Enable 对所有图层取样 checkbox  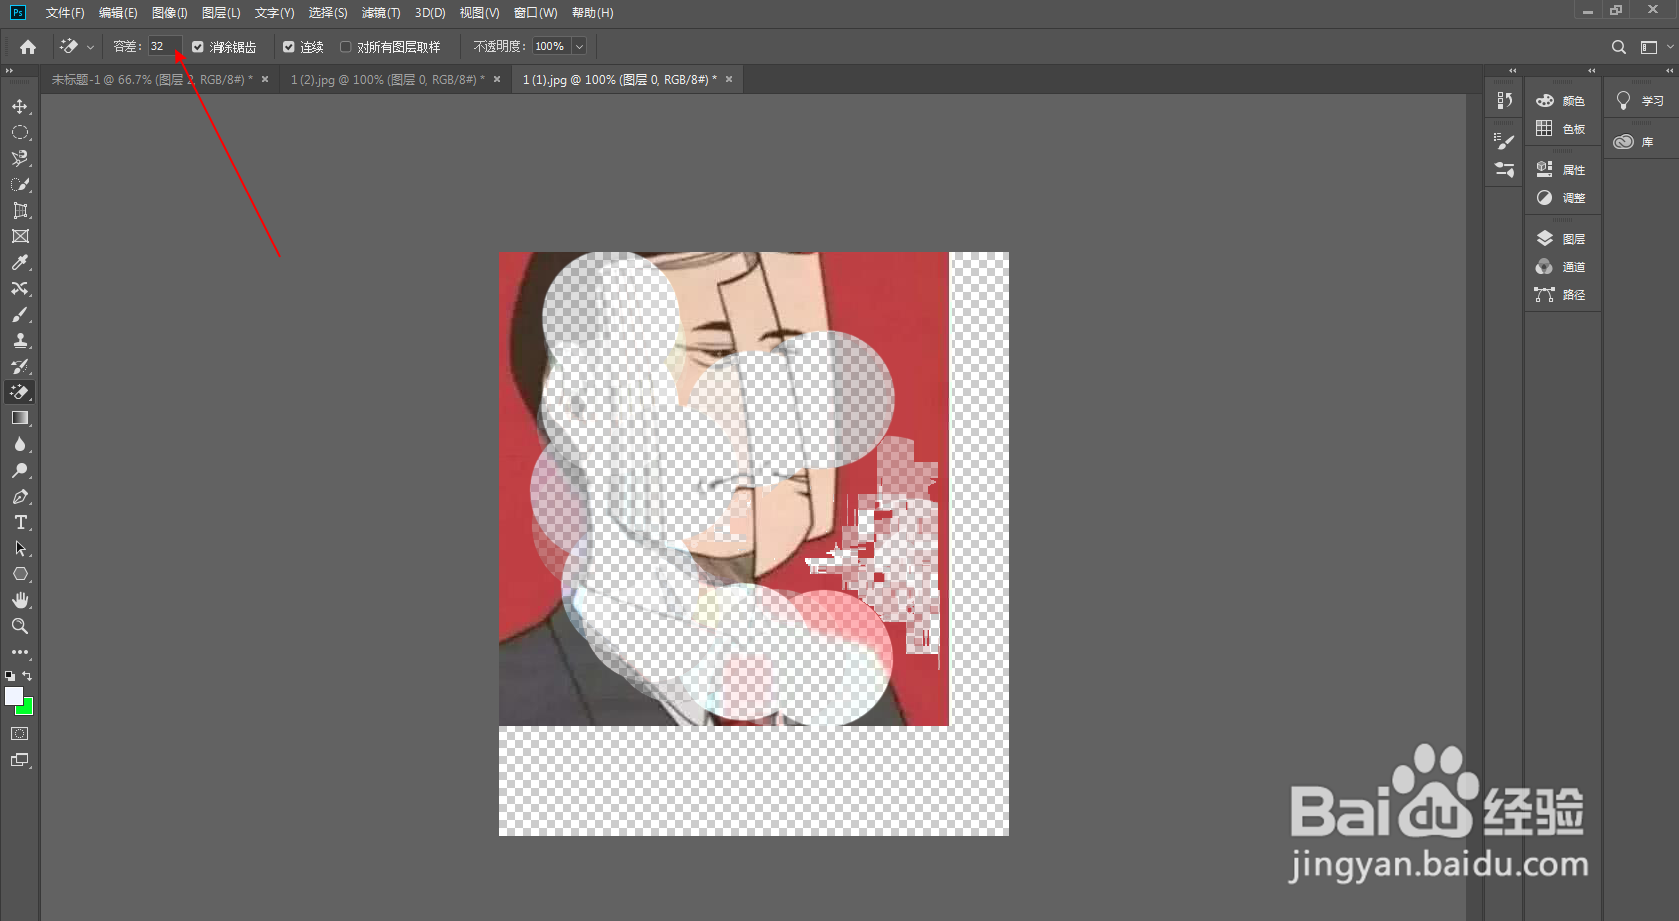[346, 47]
